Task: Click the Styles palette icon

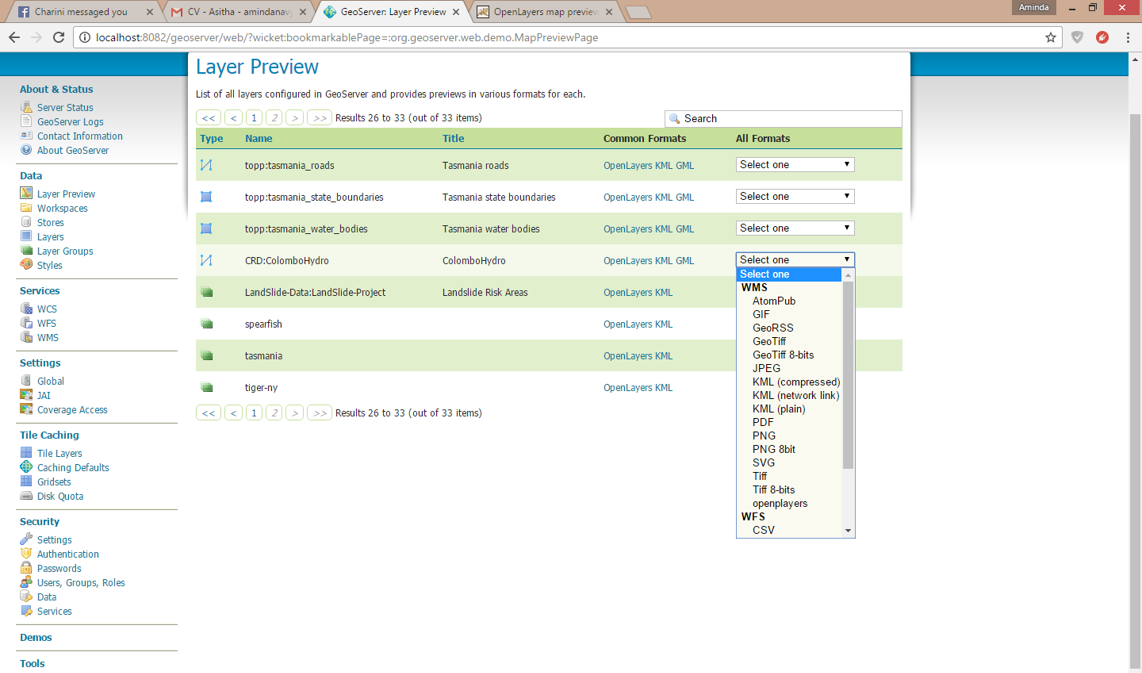Action: point(26,264)
